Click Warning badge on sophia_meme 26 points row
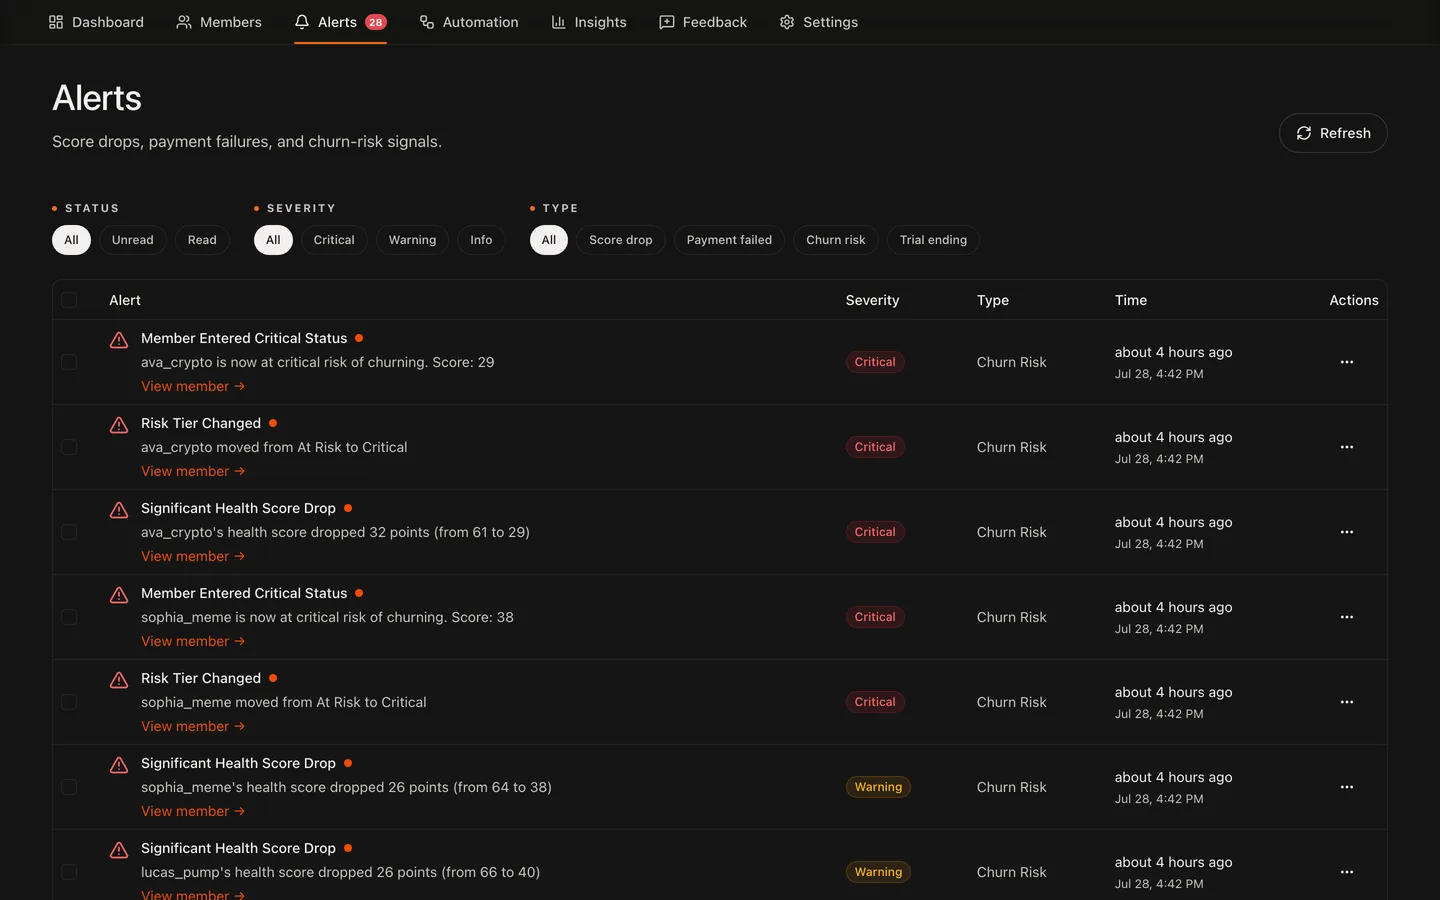This screenshot has height=900, width=1440. [x=878, y=787]
